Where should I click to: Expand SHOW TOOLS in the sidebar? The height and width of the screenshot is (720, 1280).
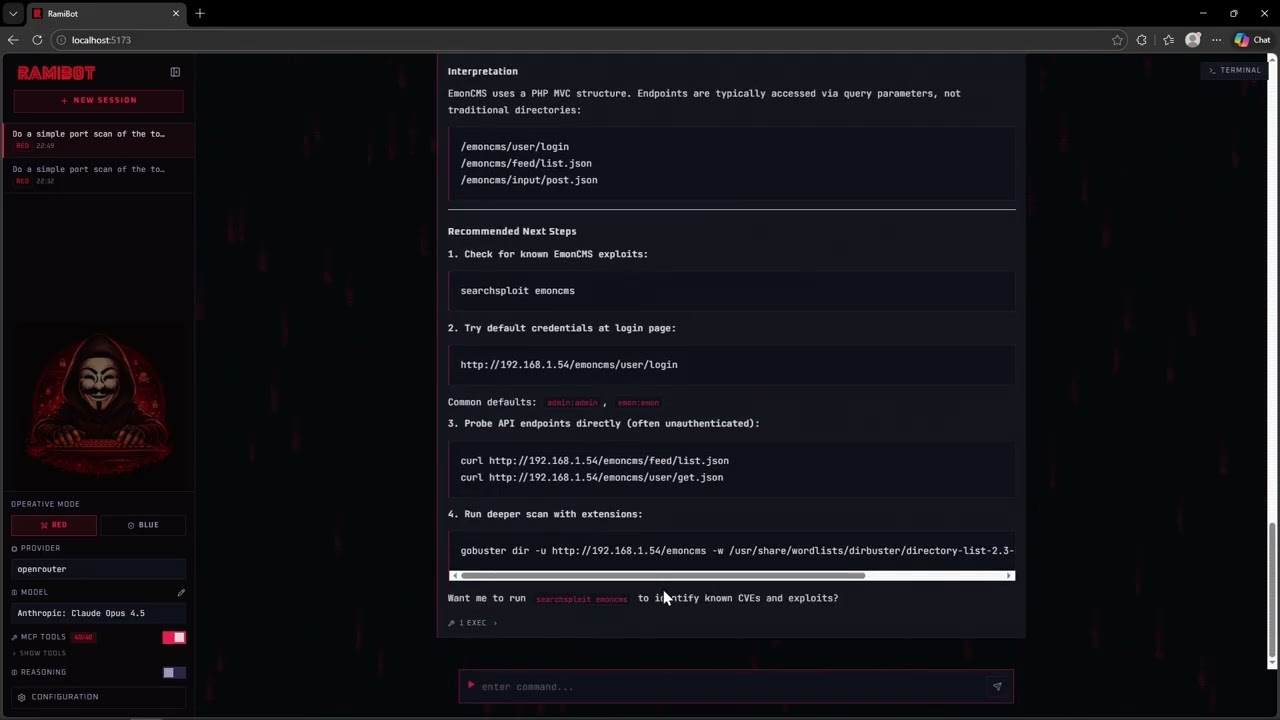pyautogui.click(x=42, y=653)
